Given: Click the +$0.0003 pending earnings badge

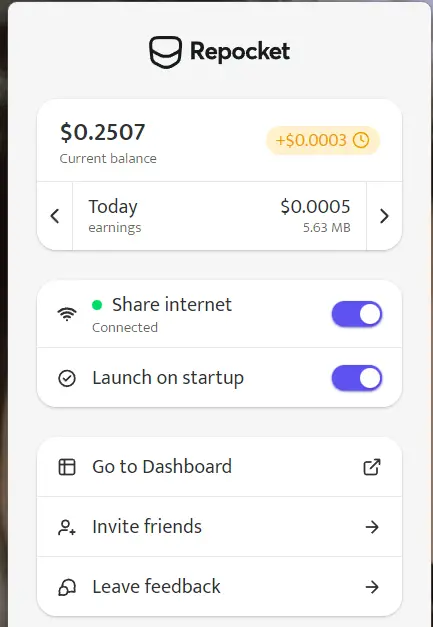Looking at the screenshot, I should [x=323, y=140].
